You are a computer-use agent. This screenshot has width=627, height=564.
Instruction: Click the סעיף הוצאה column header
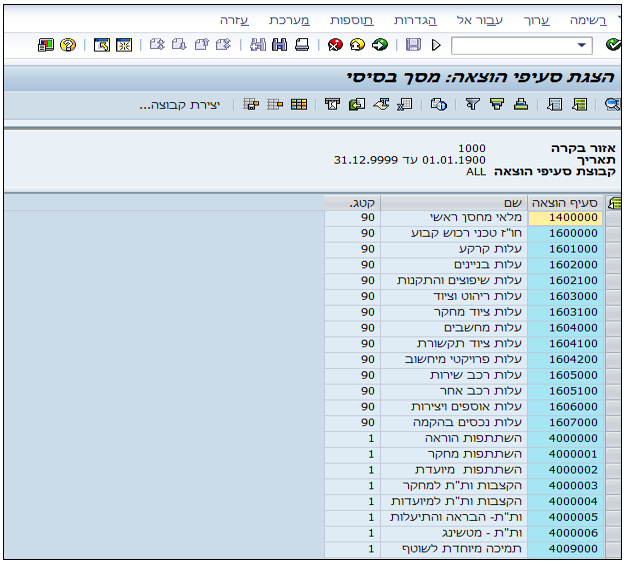565,203
